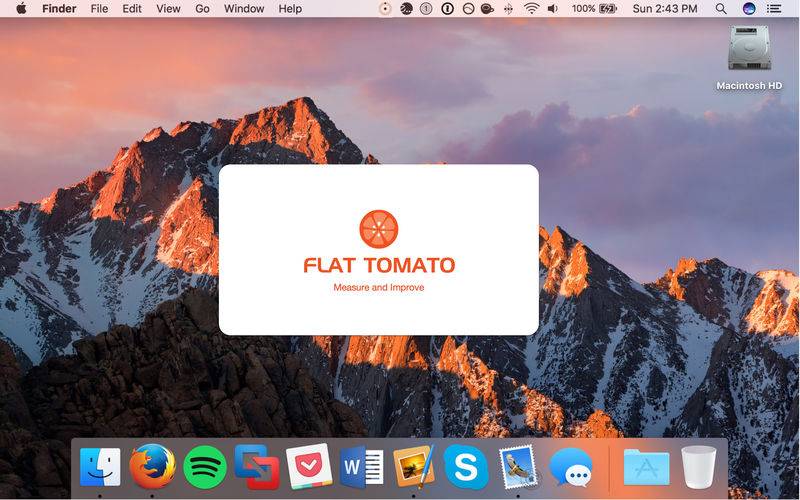Viewport: 800px width, 500px height.
Task: Launch Firefox from the Dock
Action: [x=152, y=466]
